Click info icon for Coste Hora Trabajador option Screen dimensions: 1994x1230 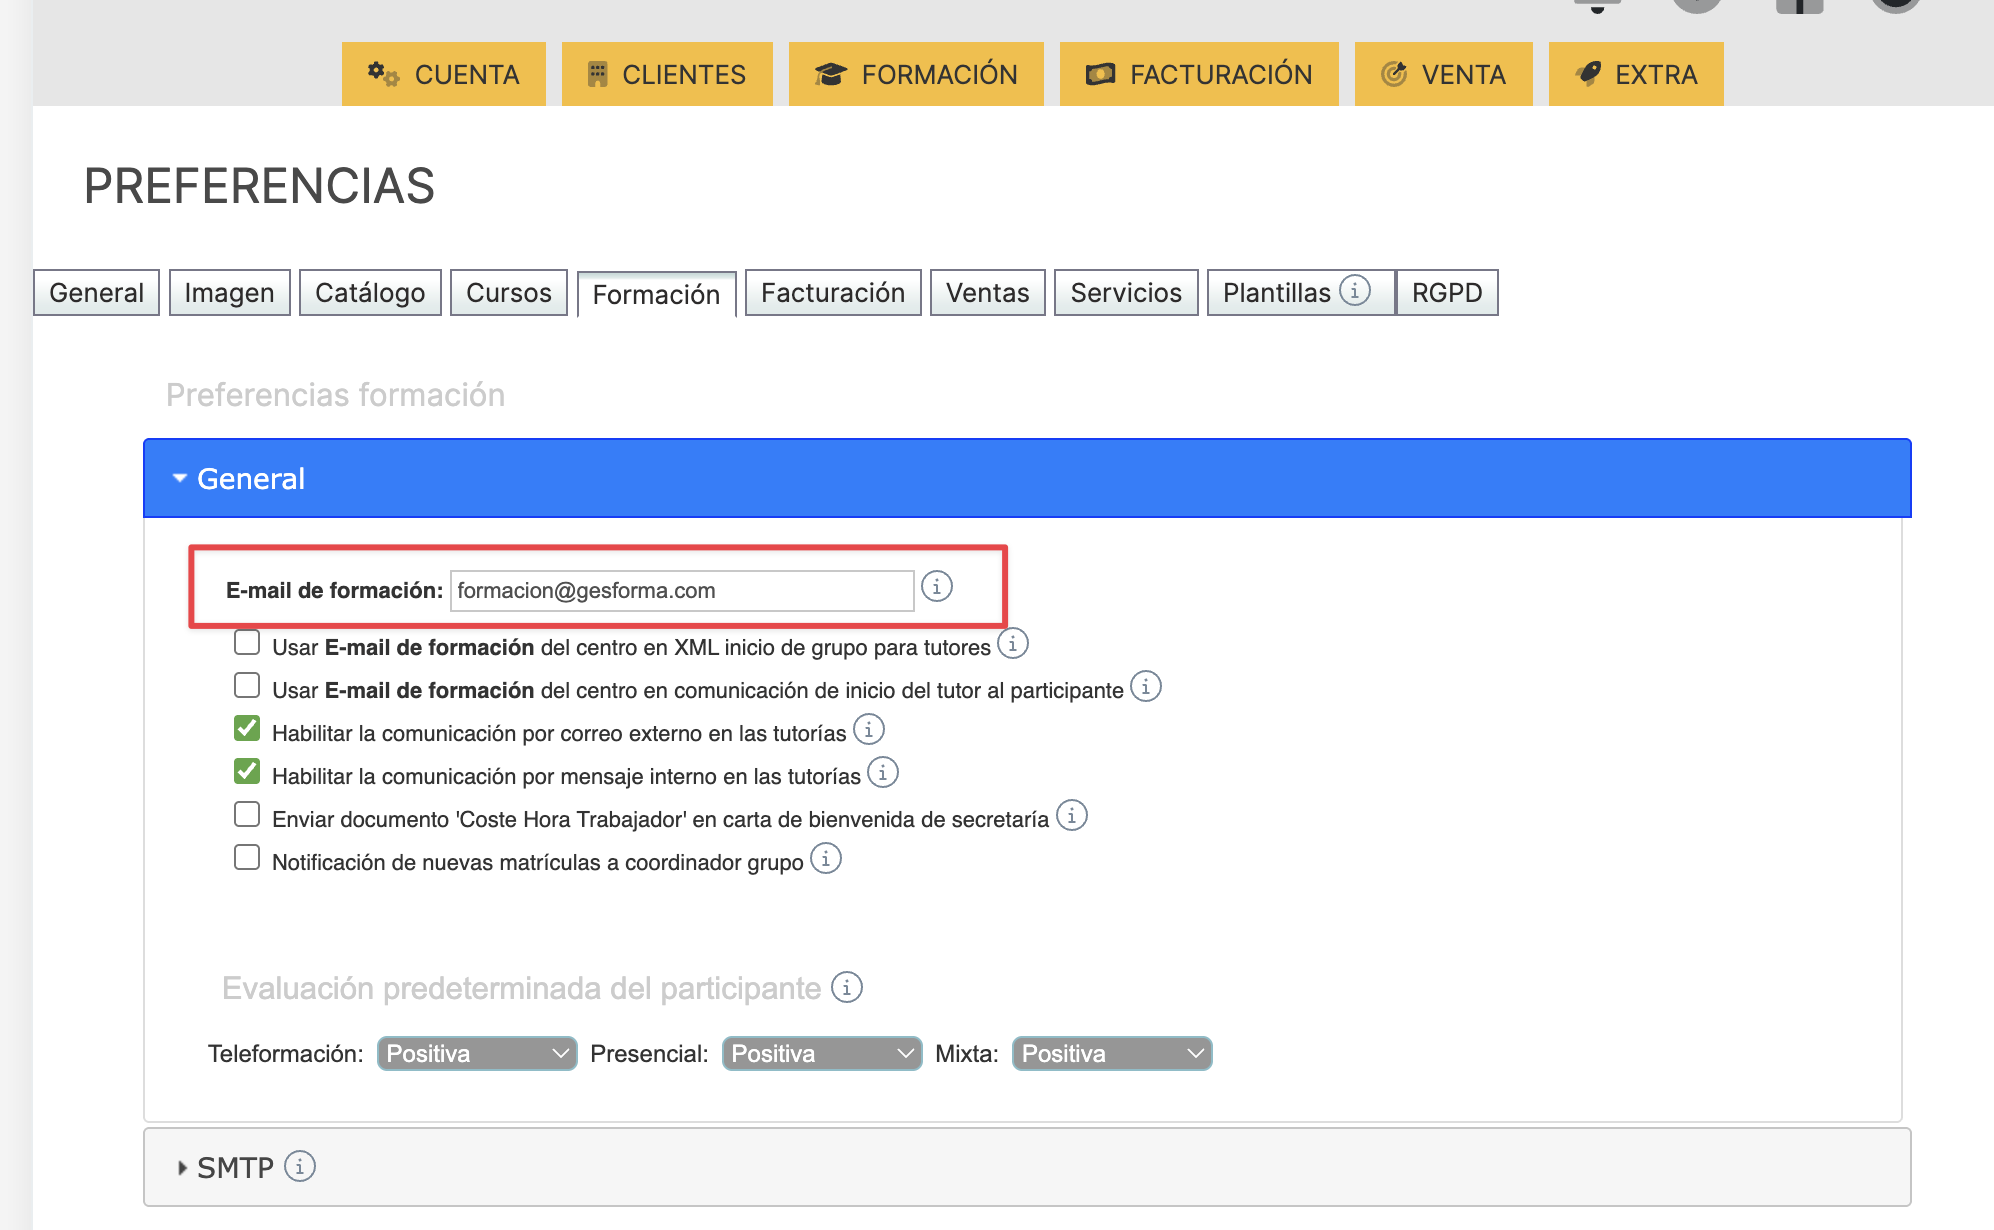point(1071,816)
